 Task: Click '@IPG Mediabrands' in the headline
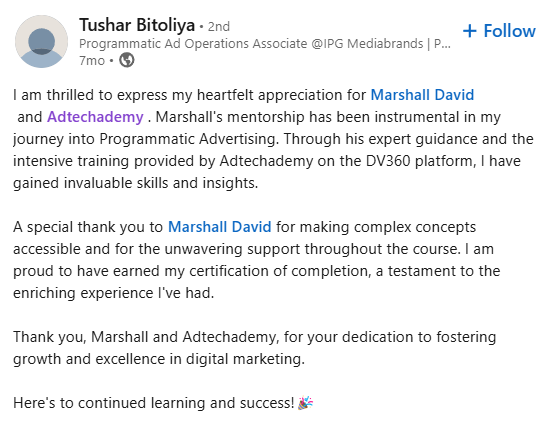pos(367,44)
